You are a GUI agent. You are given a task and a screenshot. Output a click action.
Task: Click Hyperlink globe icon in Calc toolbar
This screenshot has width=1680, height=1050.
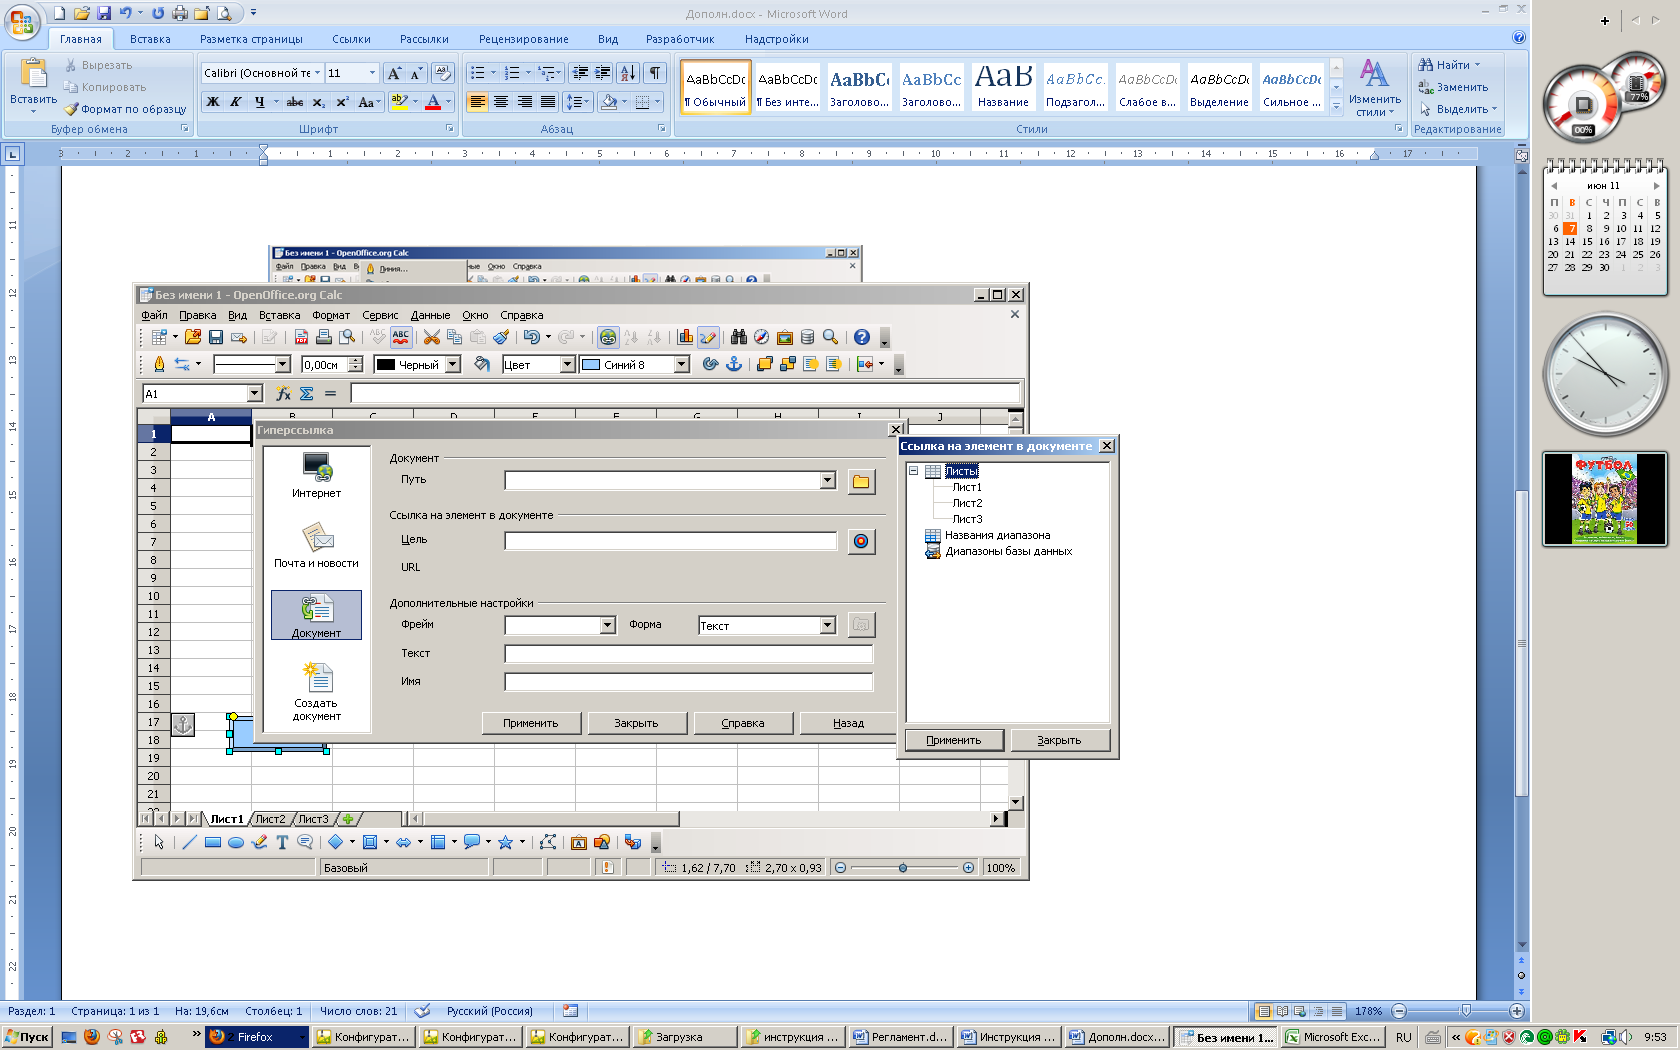coord(608,337)
